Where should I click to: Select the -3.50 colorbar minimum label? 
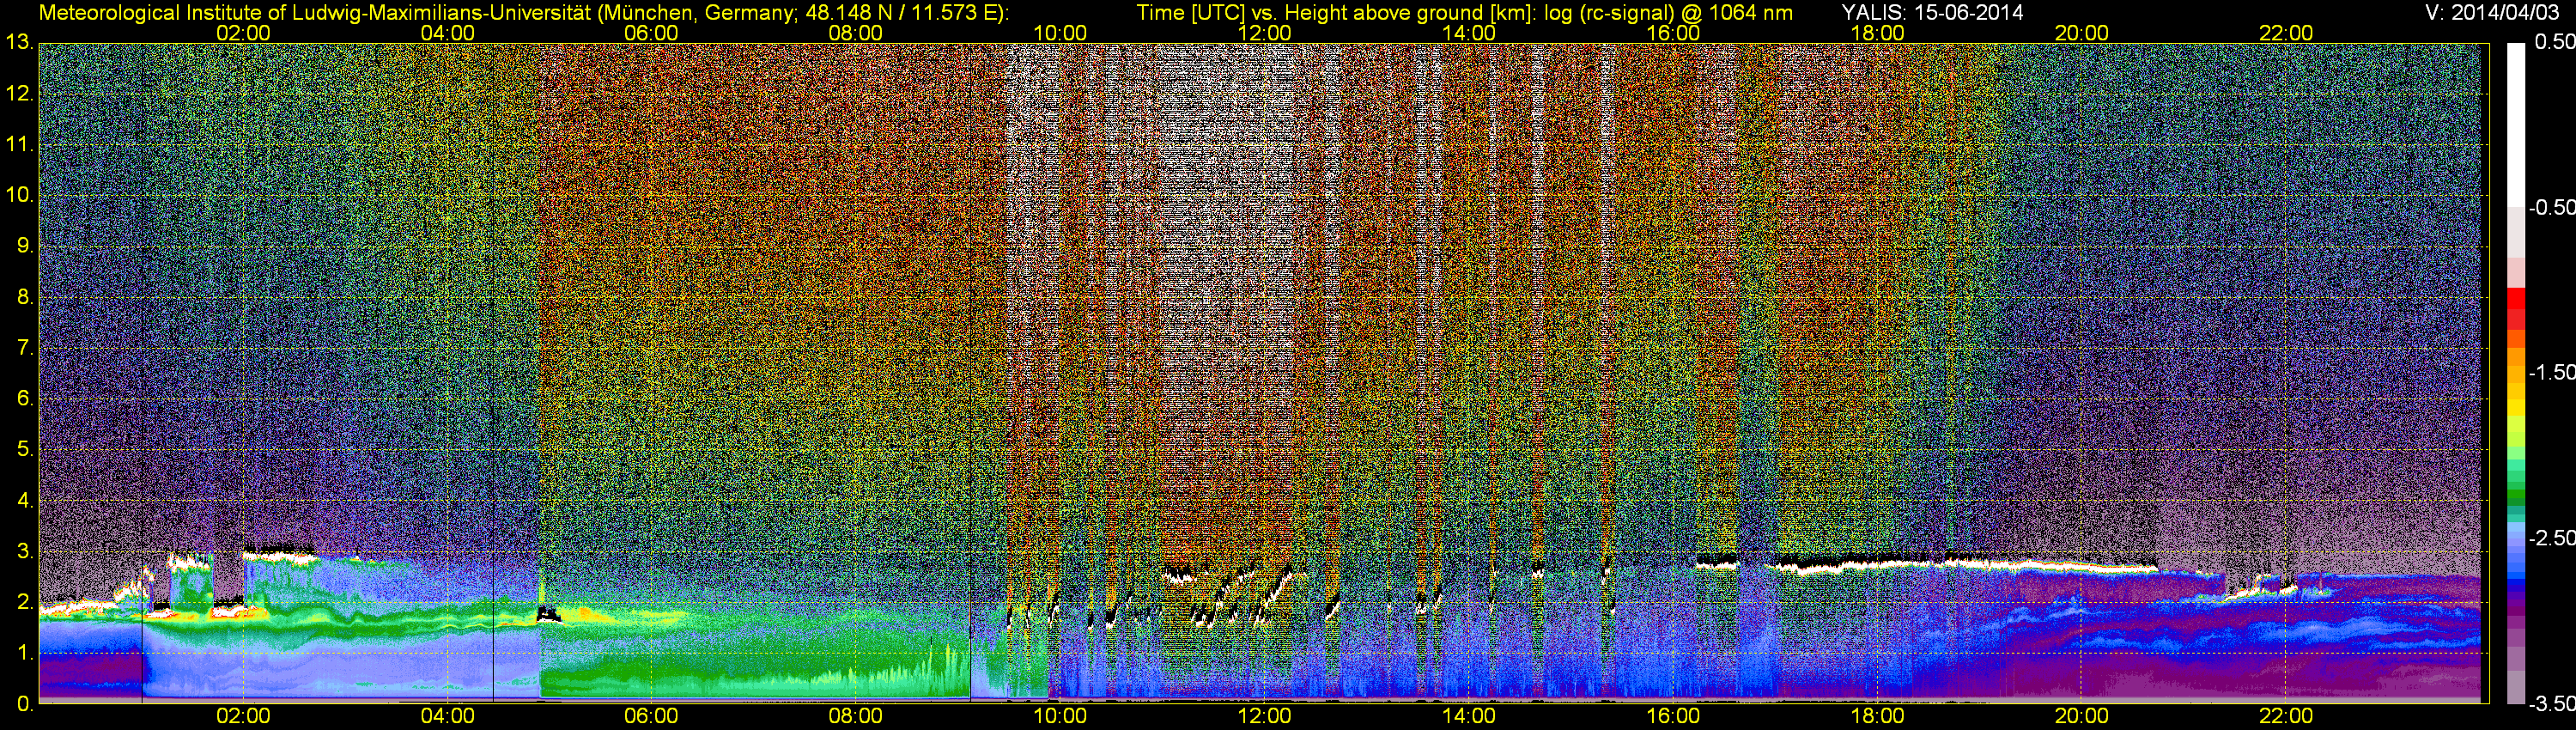pyautogui.click(x=2551, y=704)
